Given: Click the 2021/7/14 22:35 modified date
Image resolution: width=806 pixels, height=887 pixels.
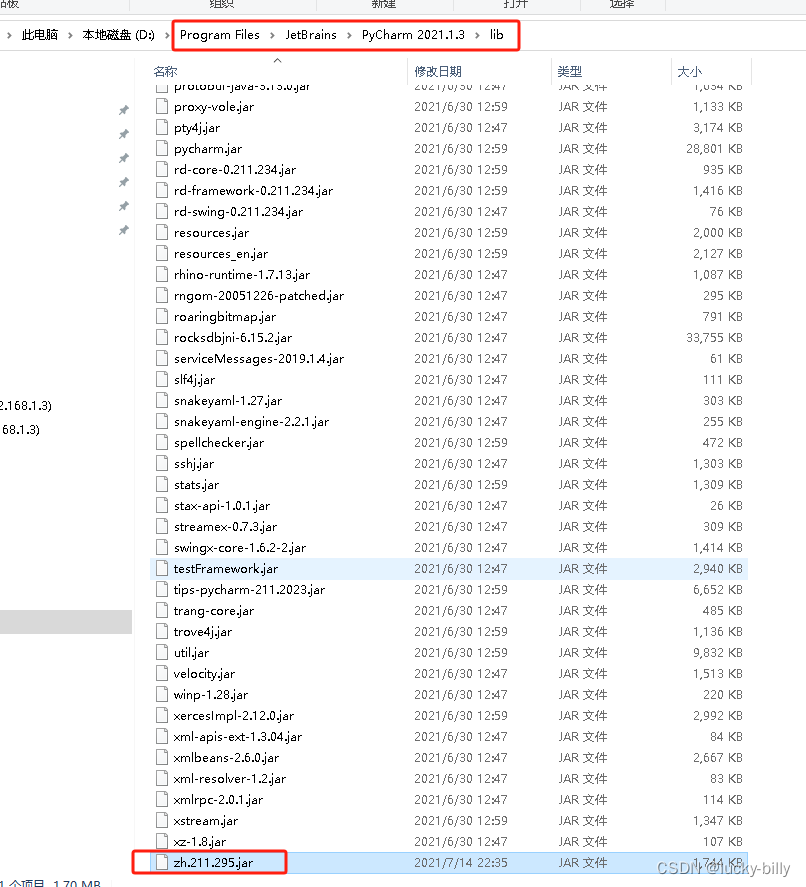Looking at the screenshot, I should click(460, 862).
